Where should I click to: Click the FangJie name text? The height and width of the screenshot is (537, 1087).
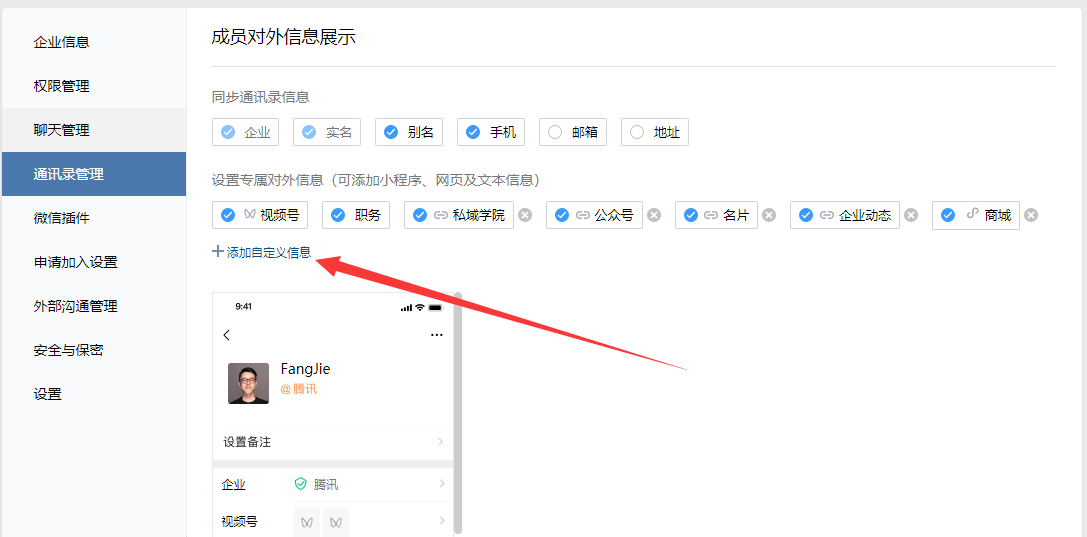[x=306, y=369]
